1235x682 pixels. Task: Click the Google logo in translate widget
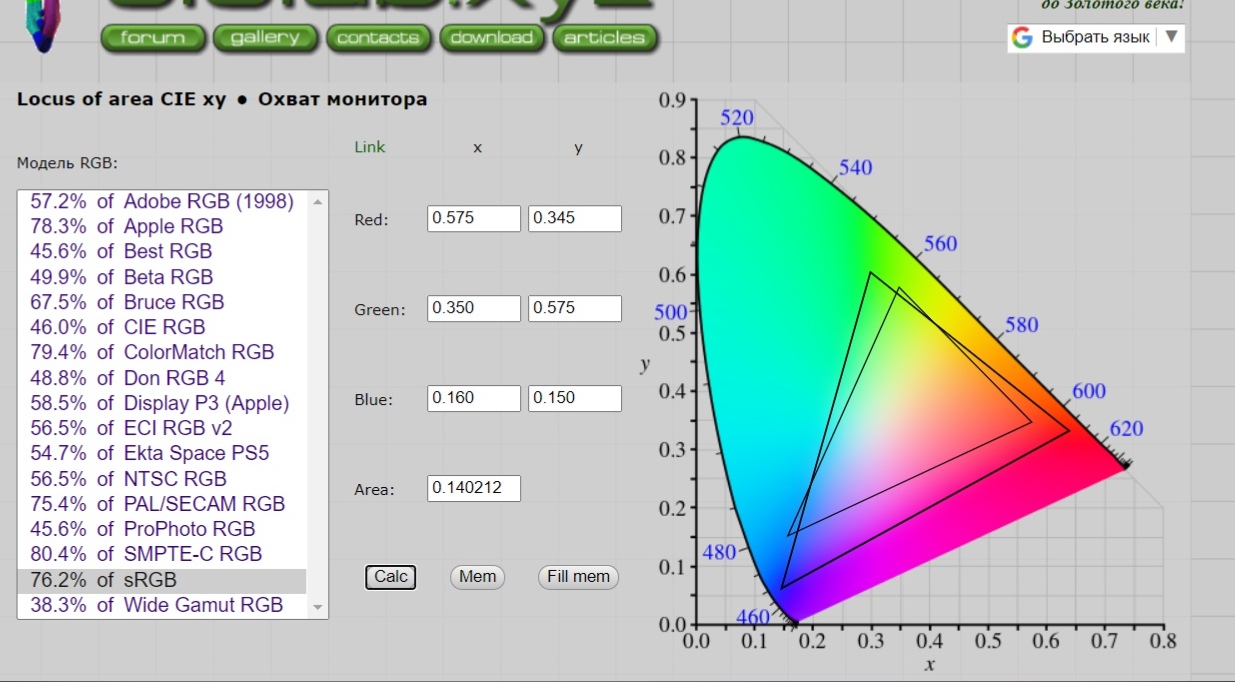click(x=1022, y=38)
